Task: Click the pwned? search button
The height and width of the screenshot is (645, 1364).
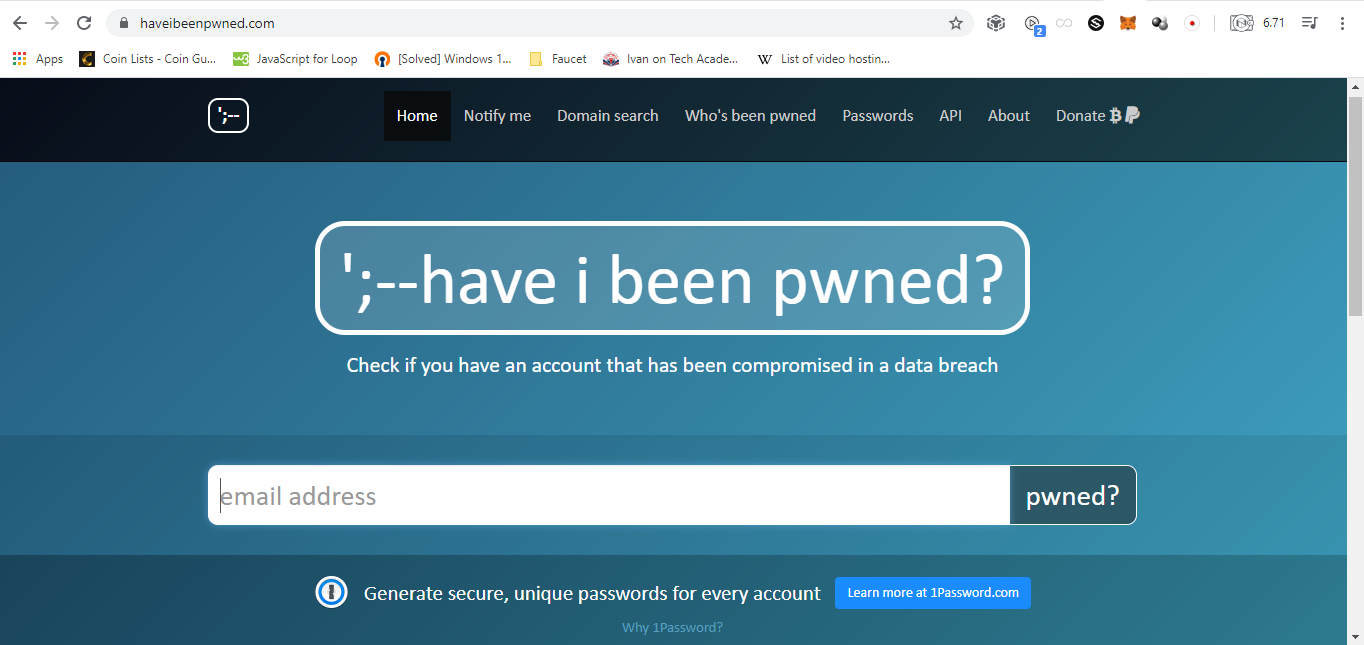Action: coord(1073,495)
